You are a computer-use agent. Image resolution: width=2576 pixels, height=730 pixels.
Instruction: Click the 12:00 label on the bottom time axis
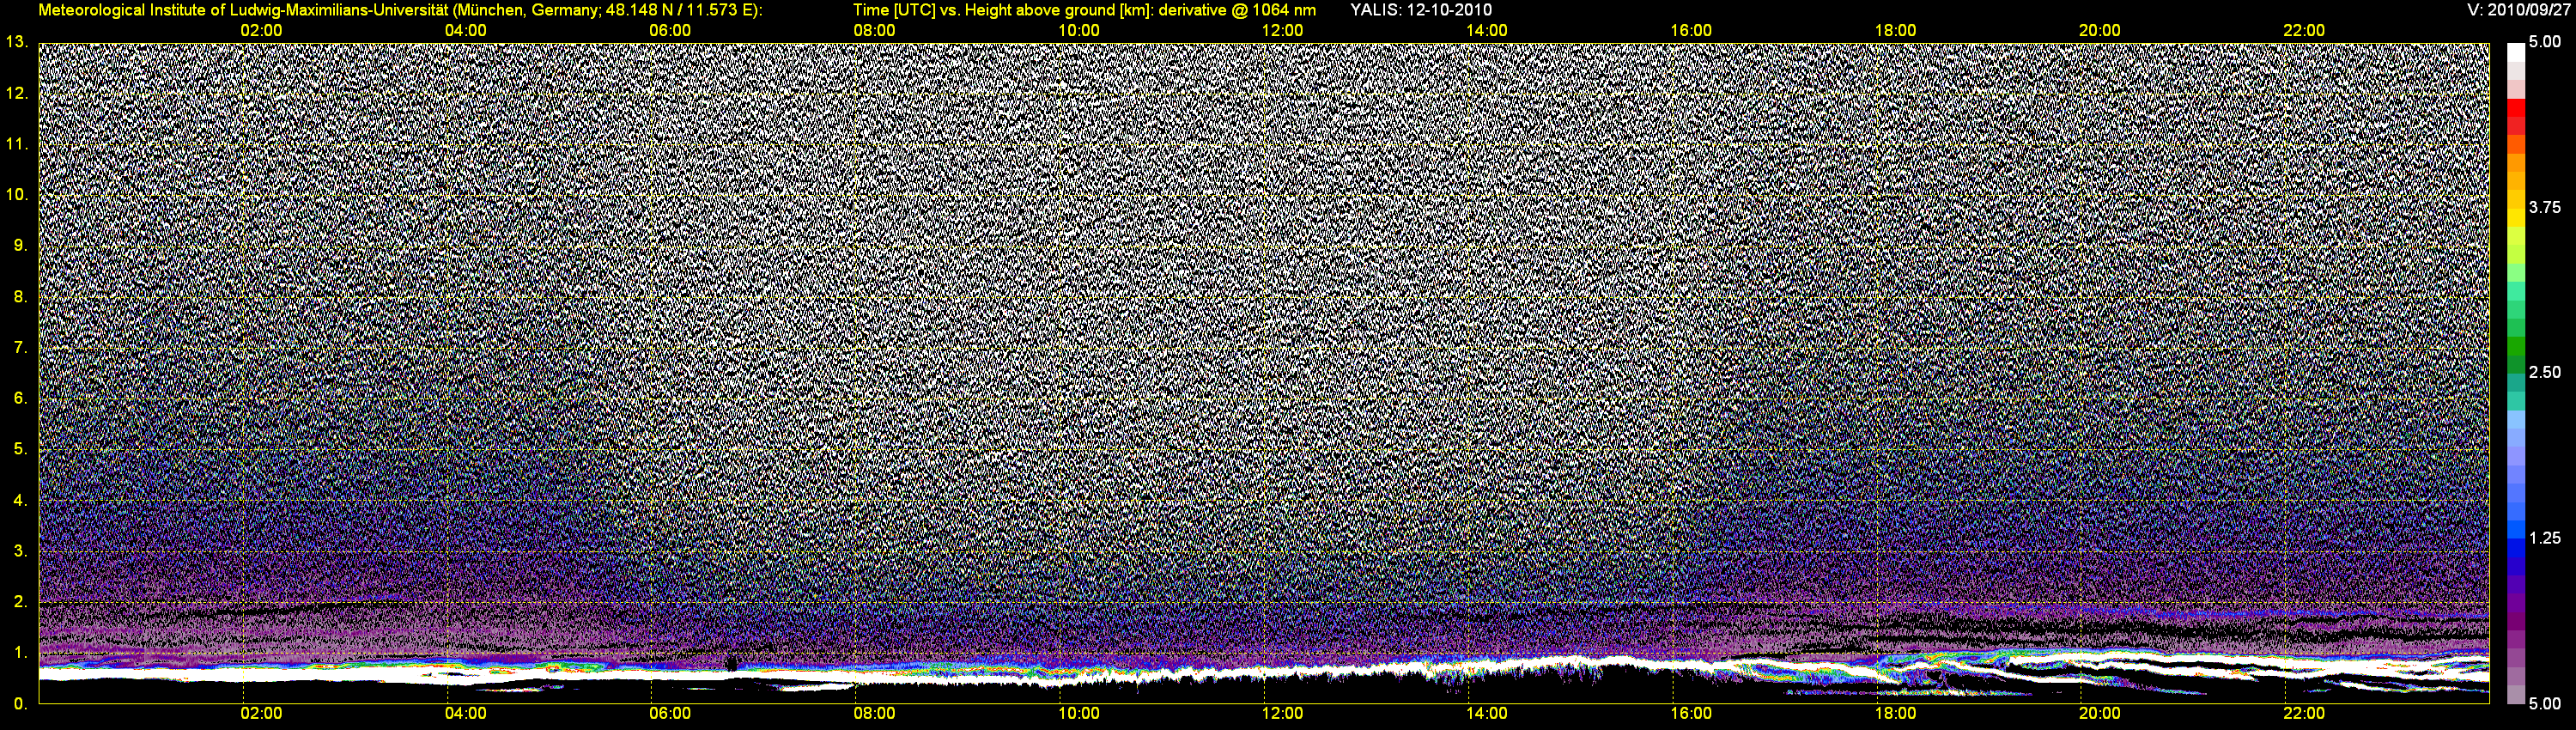(1282, 714)
